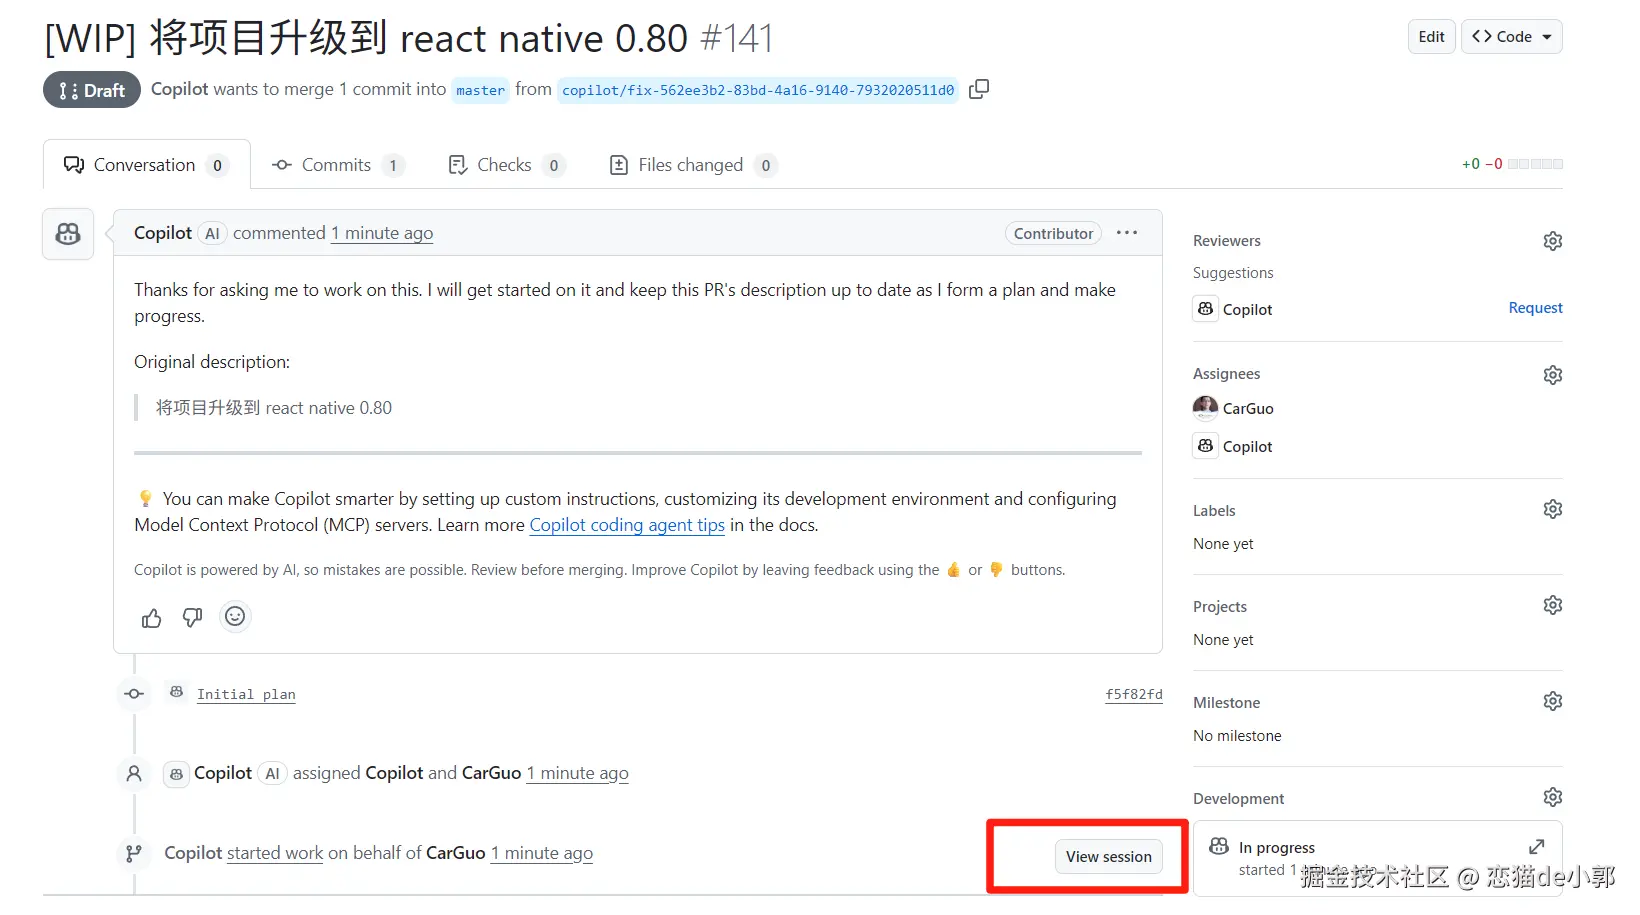Open the Copilot author name on the comment

pos(163,233)
